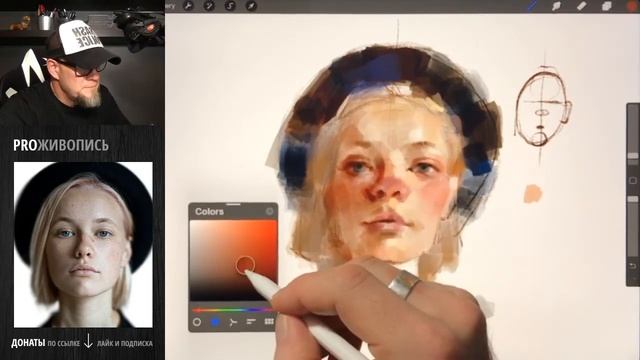640x360 pixels.
Task: Tap the peach color swatch dab on canvas
Action: pos(533,193)
